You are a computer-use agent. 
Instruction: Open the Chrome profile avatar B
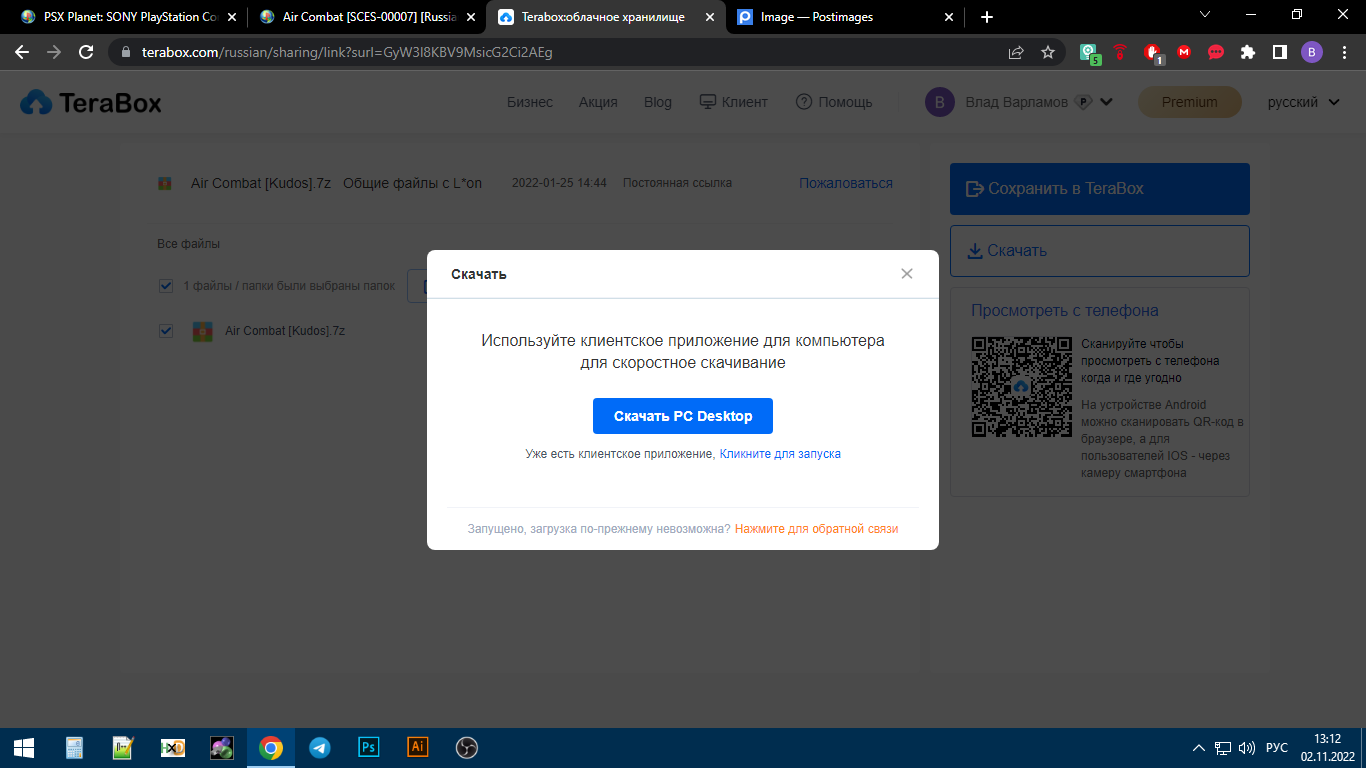1312,52
